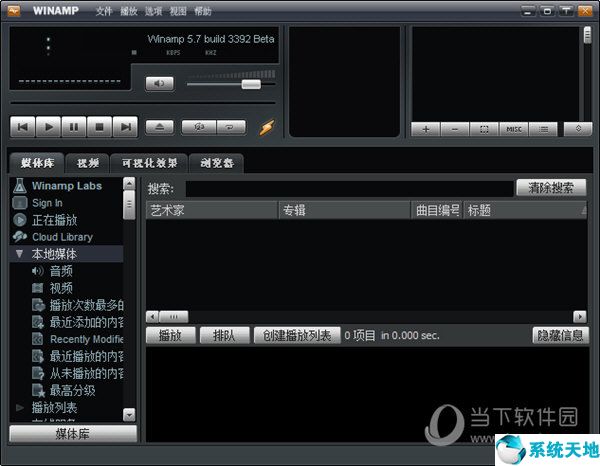Open file with the Eject button
The width and height of the screenshot is (600, 466).
coord(160,127)
